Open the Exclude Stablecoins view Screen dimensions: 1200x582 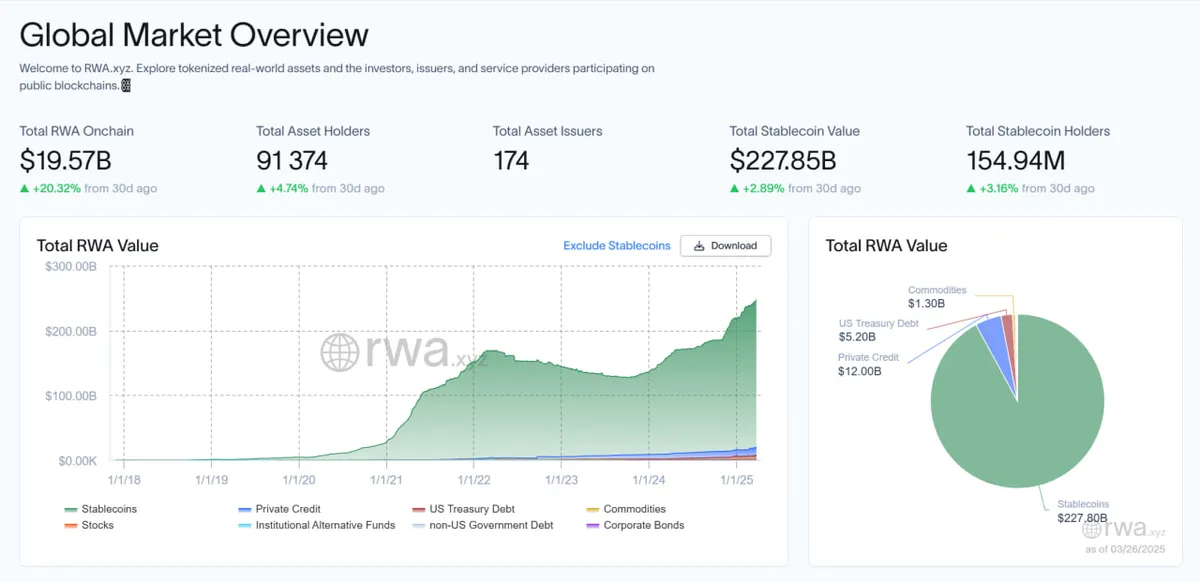(x=616, y=245)
